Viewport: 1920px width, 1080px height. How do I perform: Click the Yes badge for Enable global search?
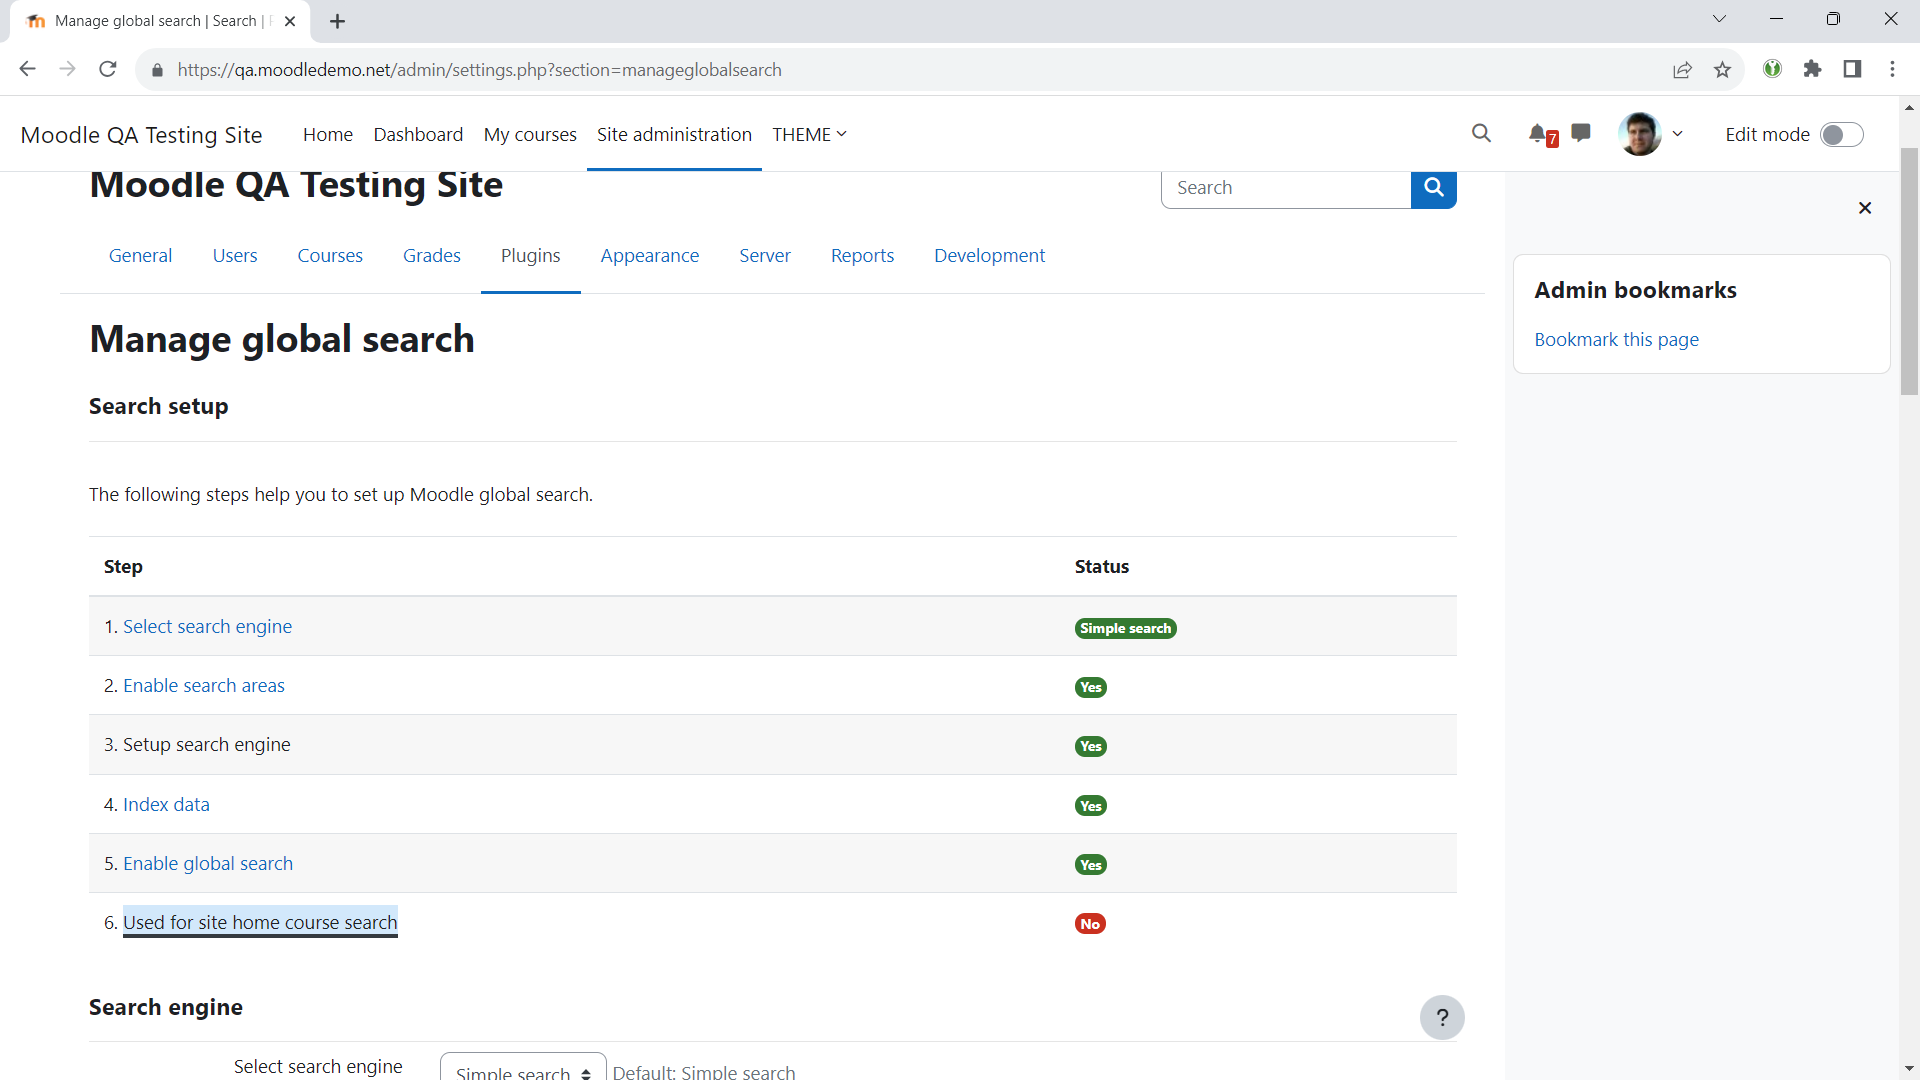pos(1091,865)
